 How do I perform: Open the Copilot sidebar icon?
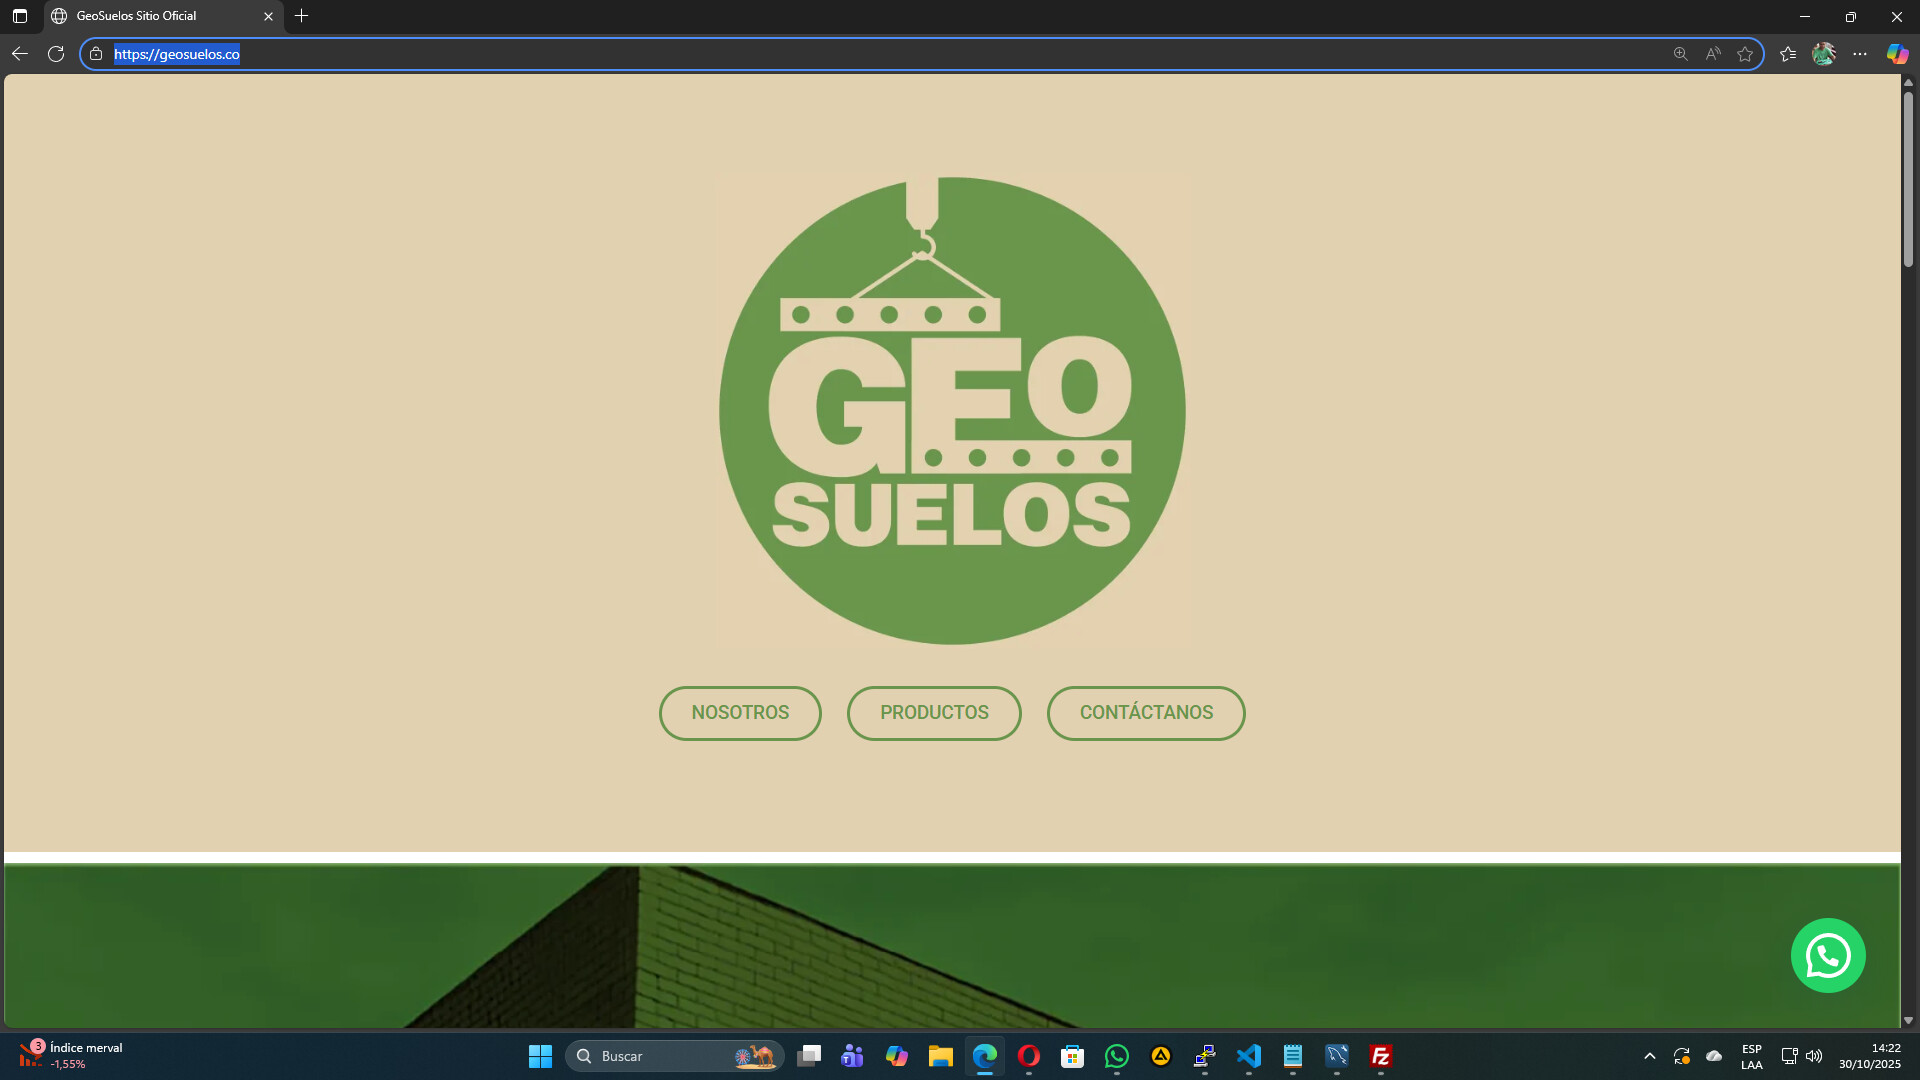click(1897, 54)
